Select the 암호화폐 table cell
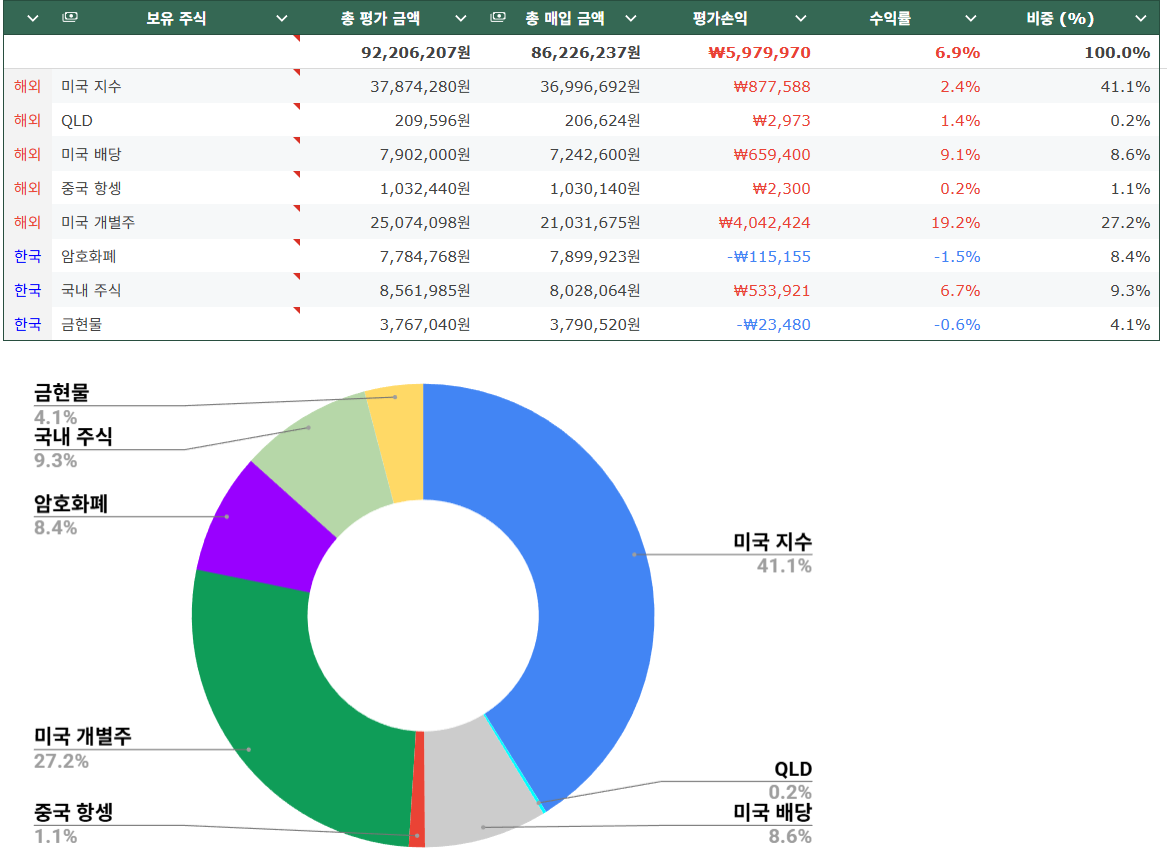Screen dimensions: 1167x862 coord(176,256)
